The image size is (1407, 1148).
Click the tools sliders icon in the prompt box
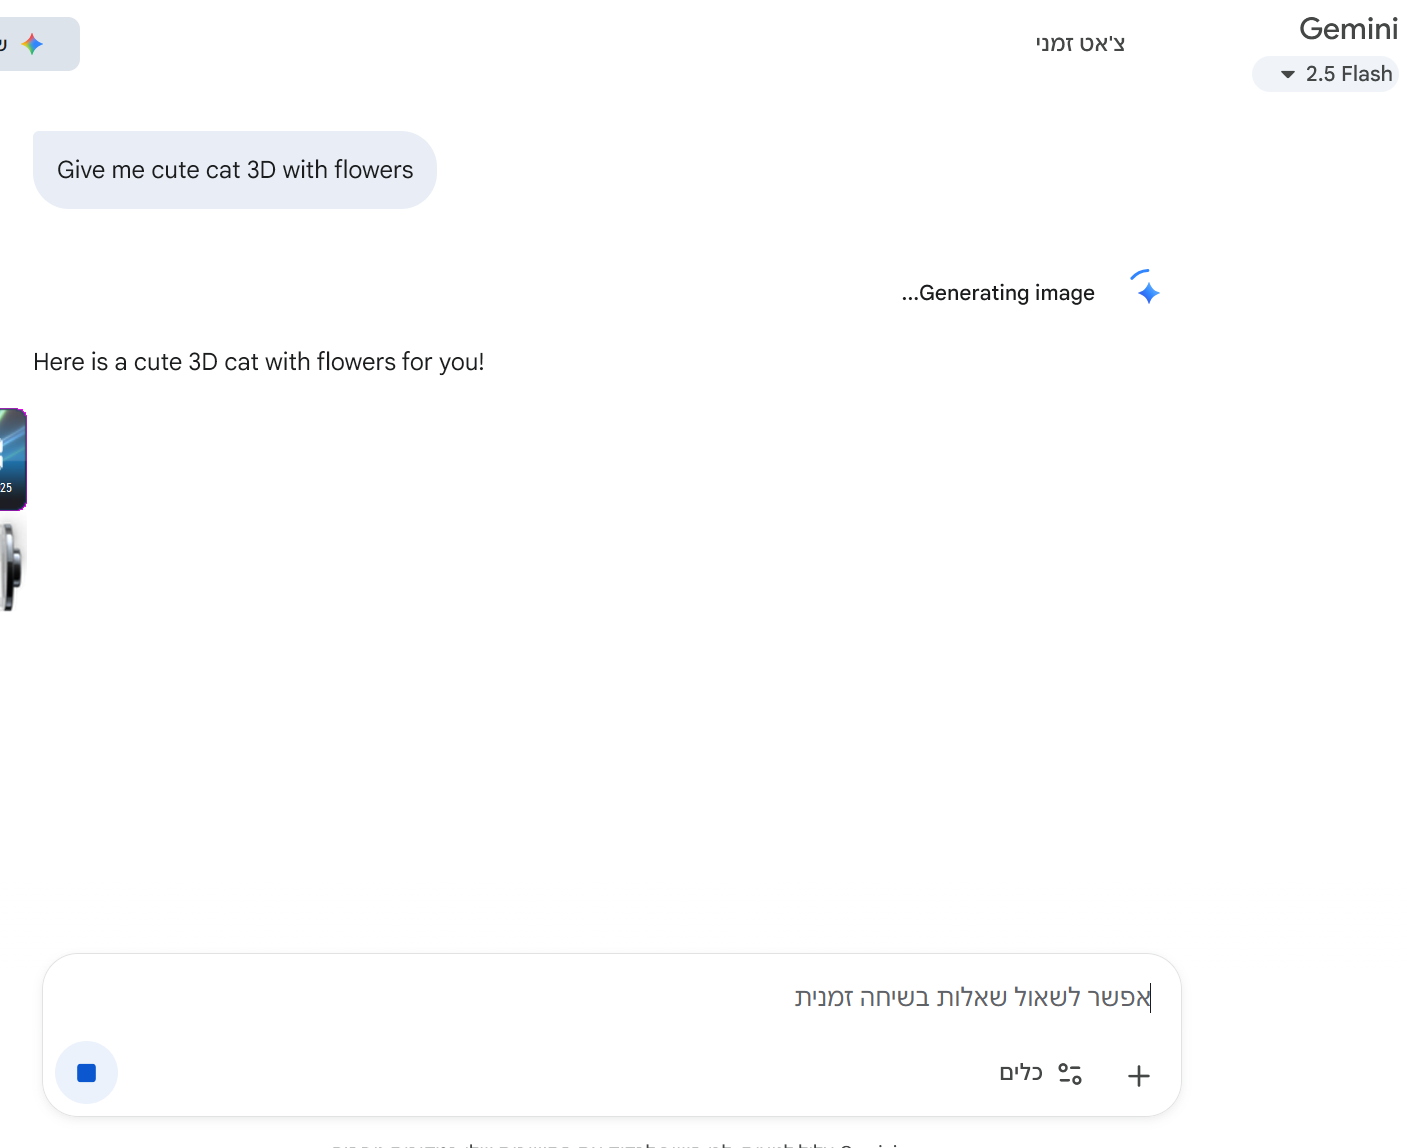click(x=1070, y=1074)
